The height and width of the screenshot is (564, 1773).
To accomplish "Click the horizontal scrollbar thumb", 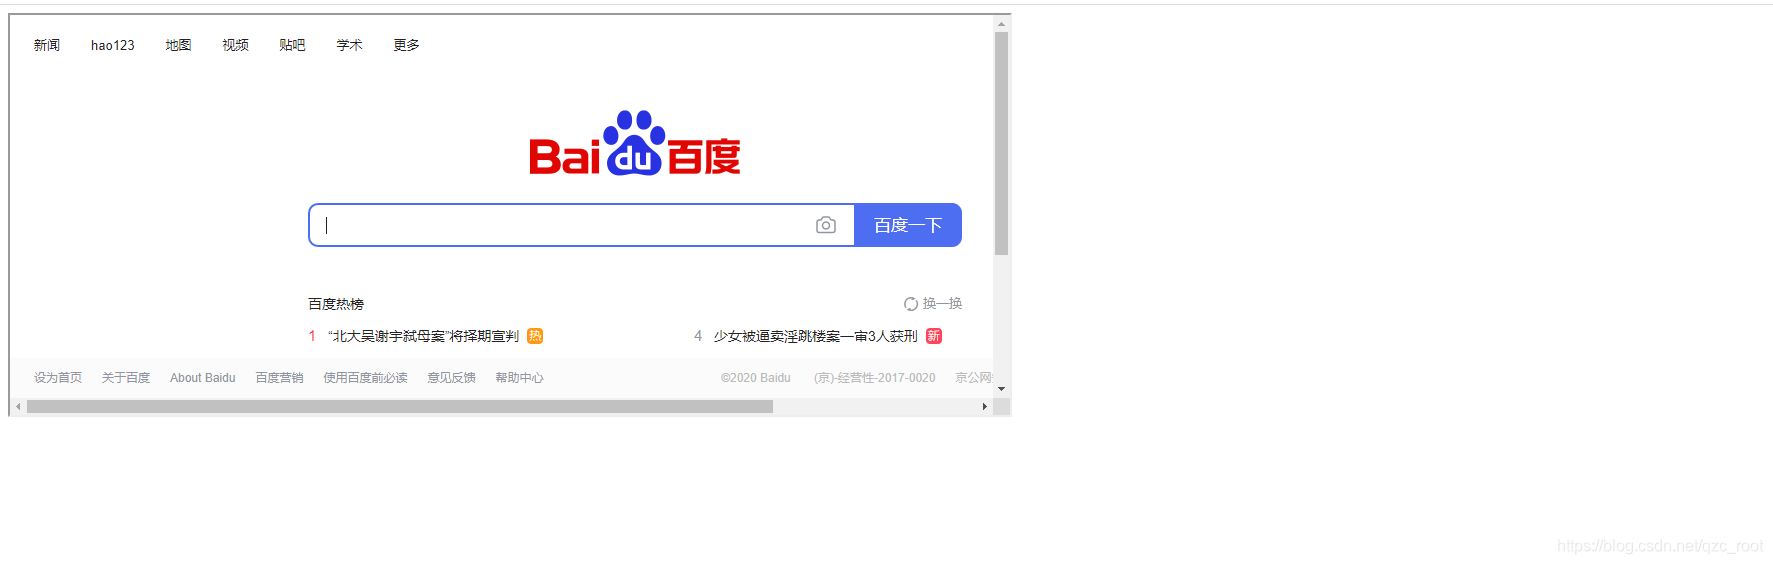I will [x=400, y=407].
